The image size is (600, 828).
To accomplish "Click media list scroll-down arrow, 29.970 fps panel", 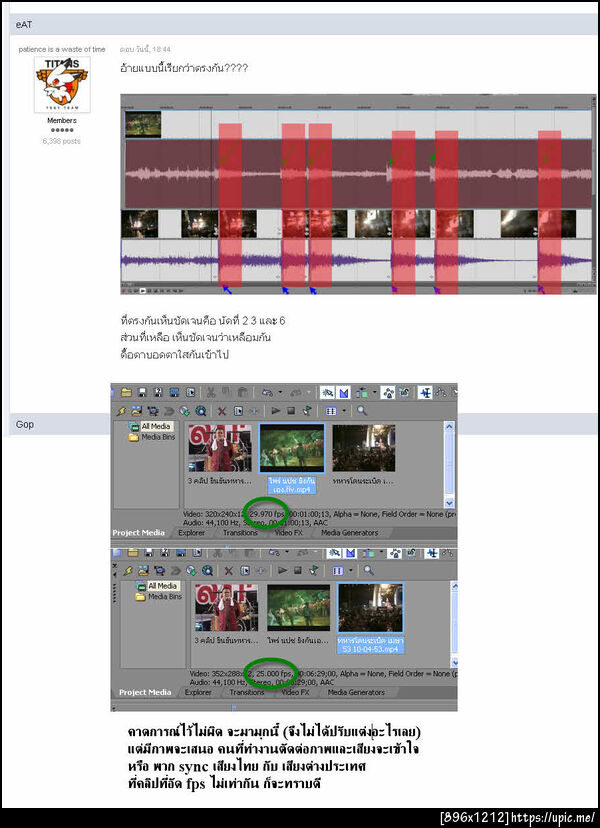I will [449, 503].
